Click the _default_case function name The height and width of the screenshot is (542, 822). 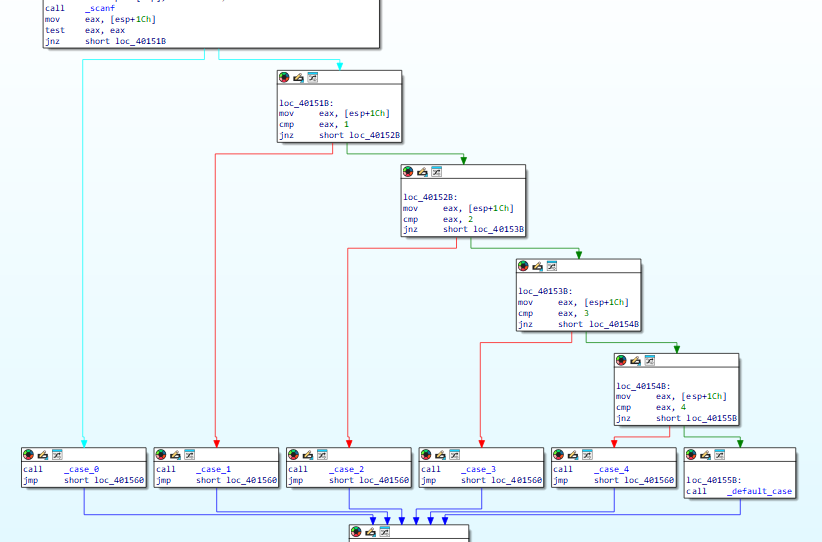(x=759, y=491)
